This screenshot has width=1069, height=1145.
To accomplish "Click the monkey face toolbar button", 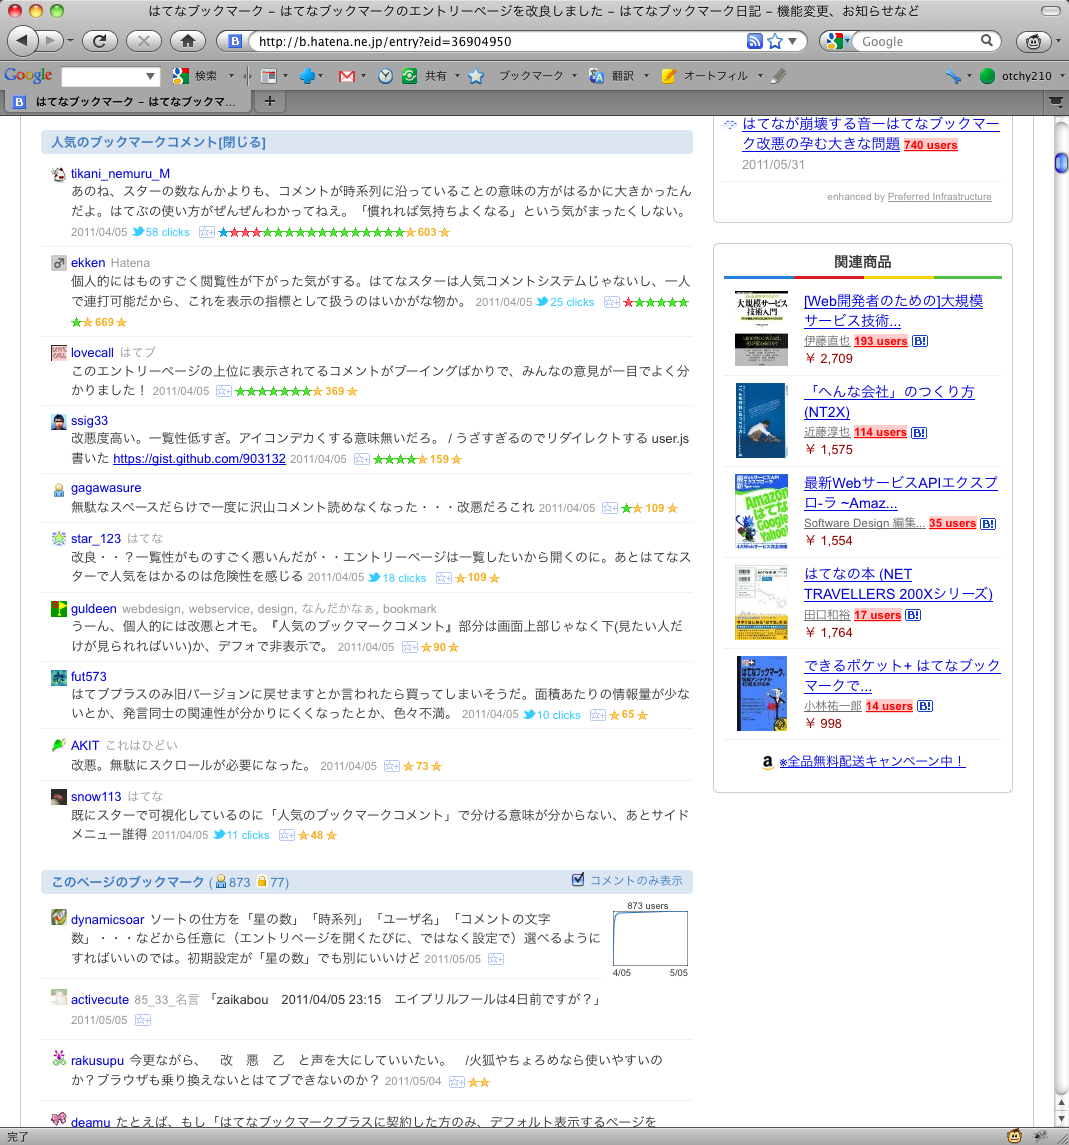I will (1033, 41).
